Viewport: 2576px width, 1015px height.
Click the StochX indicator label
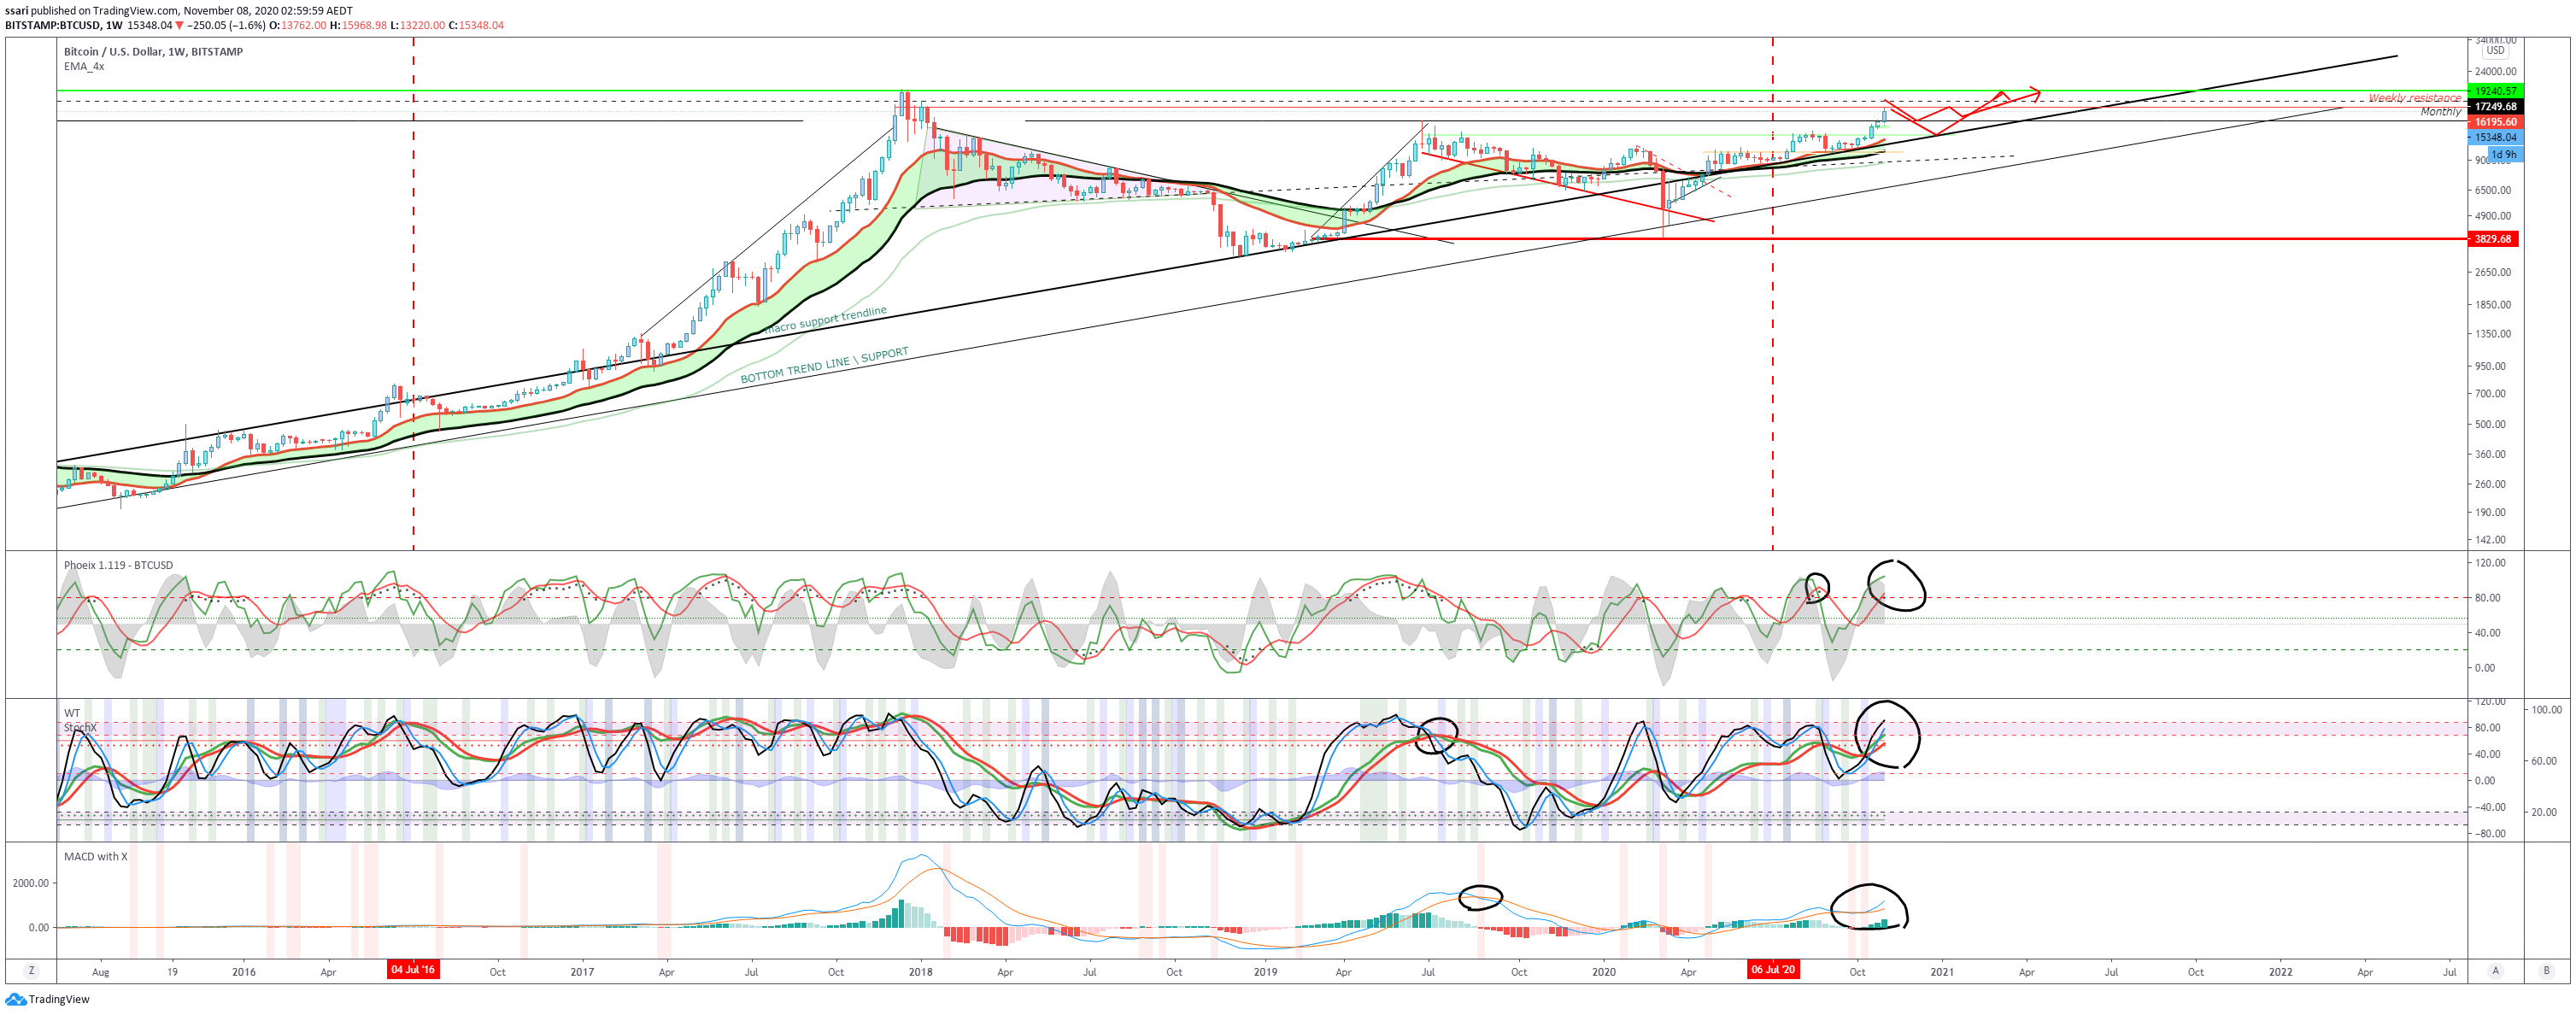(80, 728)
